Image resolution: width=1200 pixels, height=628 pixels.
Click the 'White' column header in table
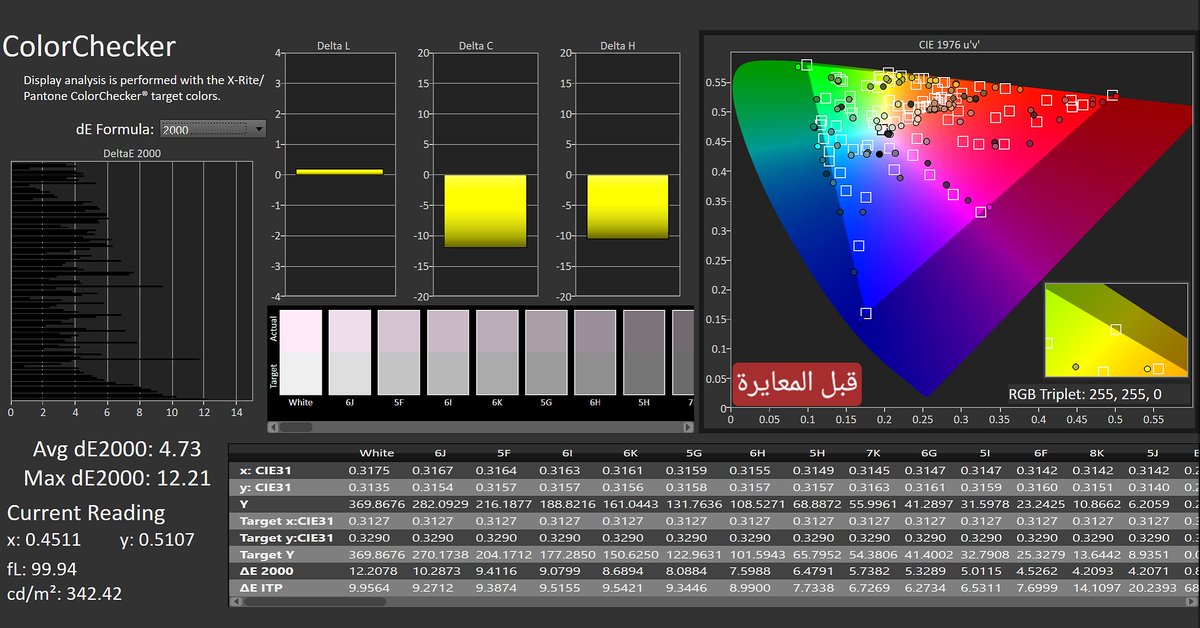pyautogui.click(x=376, y=452)
